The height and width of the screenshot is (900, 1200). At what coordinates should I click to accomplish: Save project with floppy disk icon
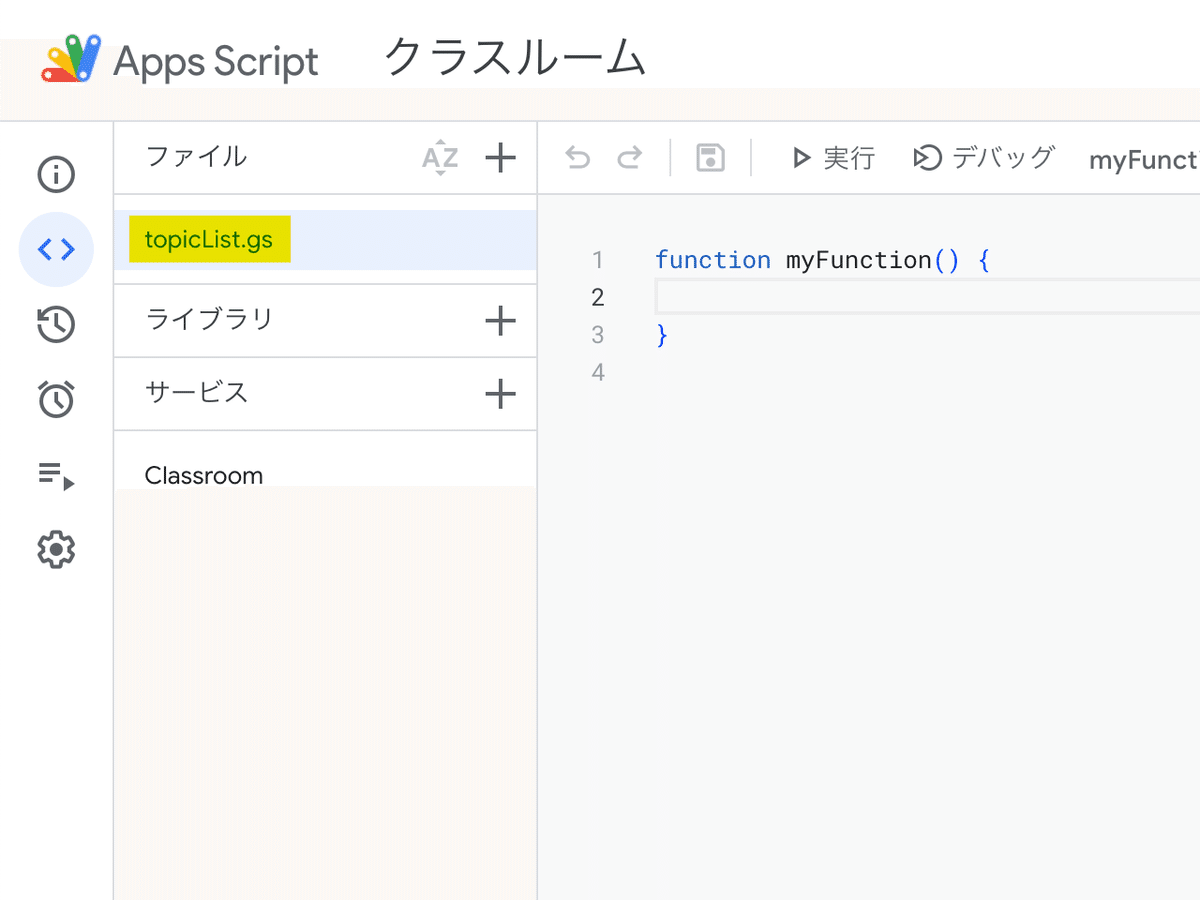point(710,158)
